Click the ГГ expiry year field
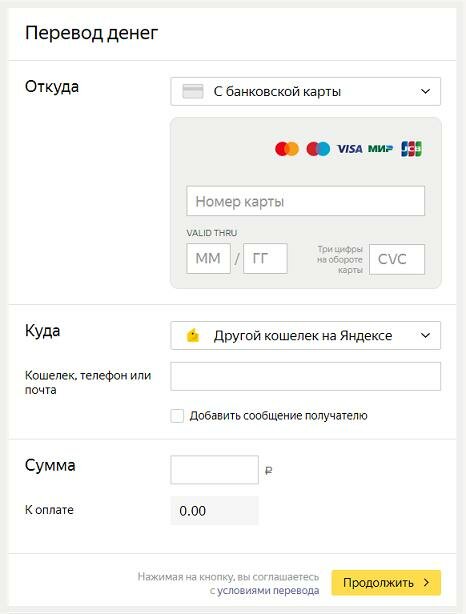 [x=265, y=258]
